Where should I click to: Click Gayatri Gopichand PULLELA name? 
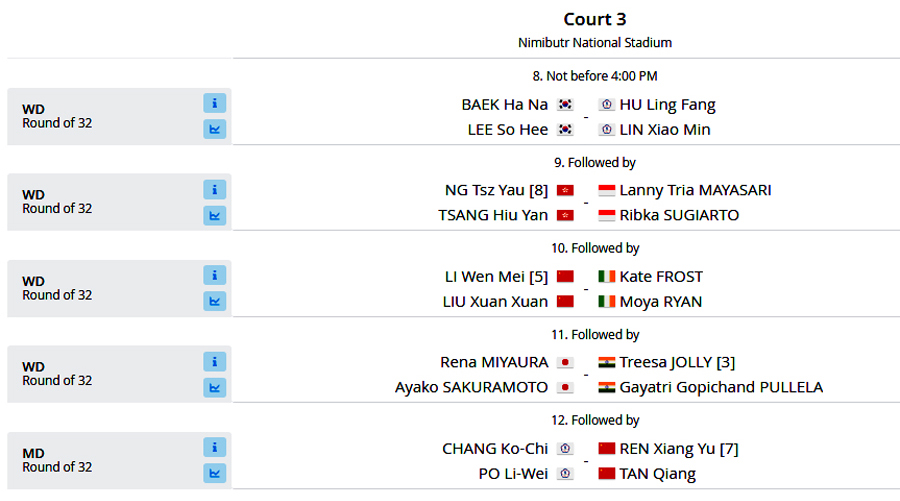click(x=721, y=387)
